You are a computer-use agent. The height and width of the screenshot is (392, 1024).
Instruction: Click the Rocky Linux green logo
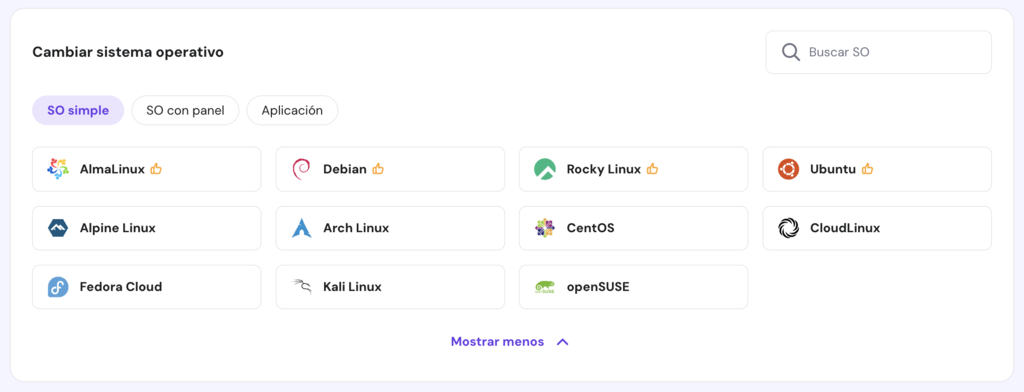545,169
